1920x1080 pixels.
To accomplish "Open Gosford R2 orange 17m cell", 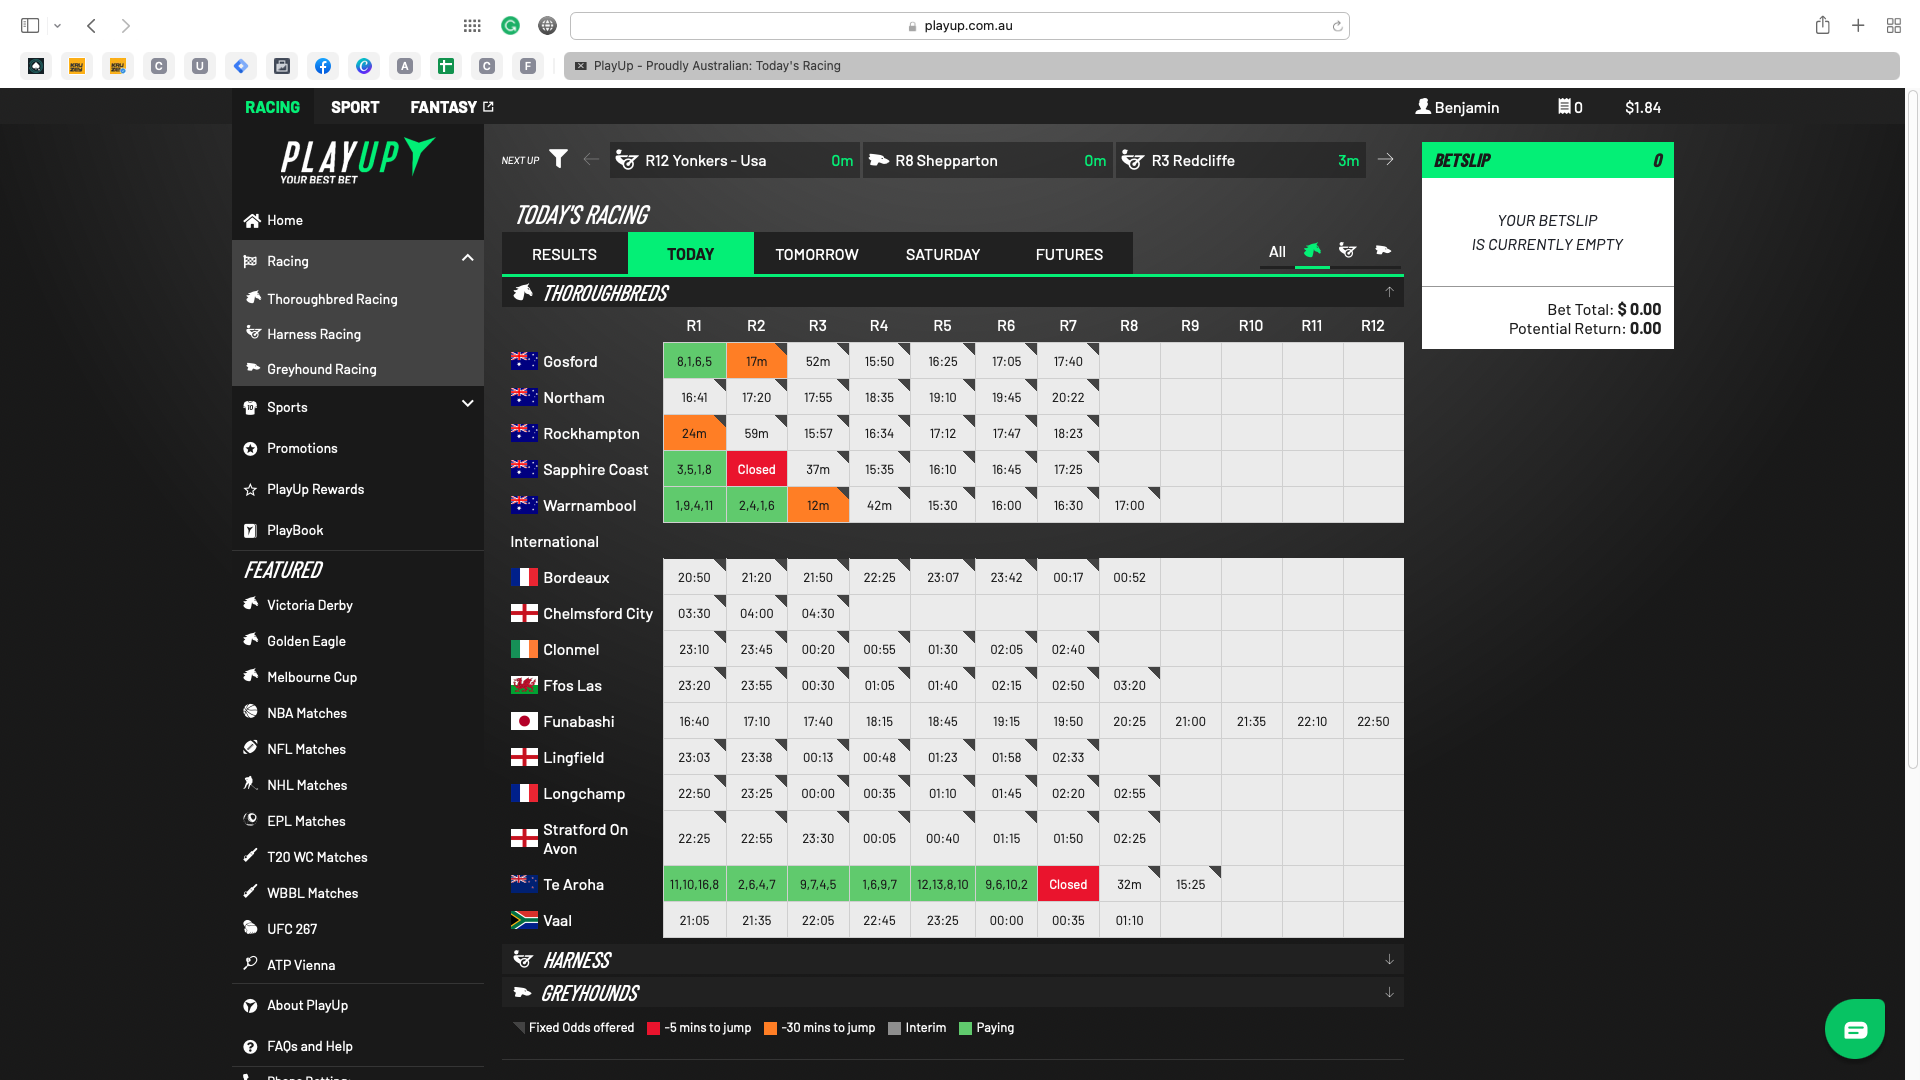I will point(756,361).
